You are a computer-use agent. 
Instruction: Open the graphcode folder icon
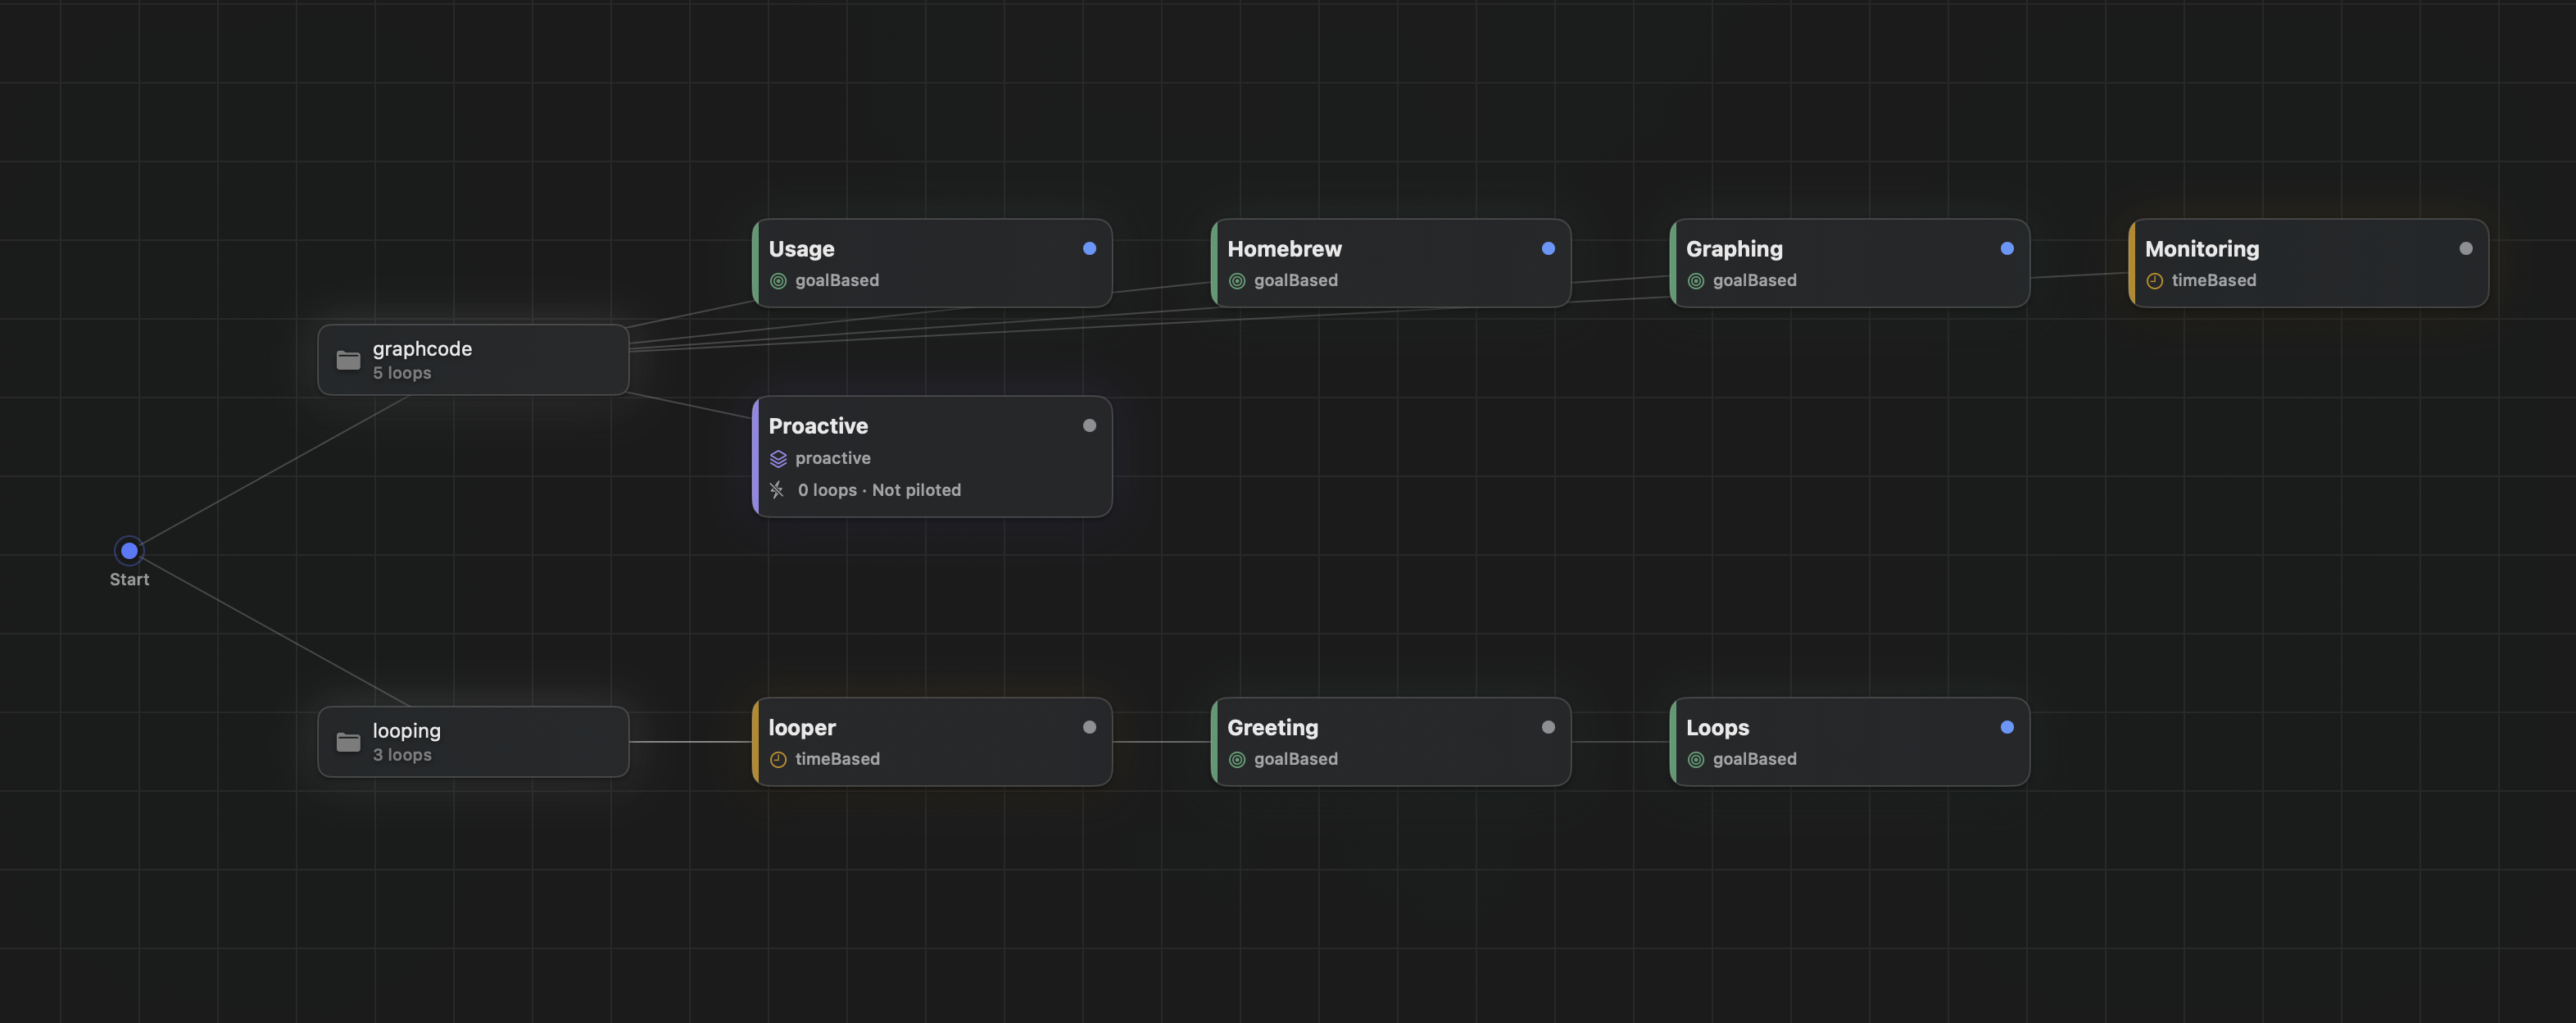[348, 360]
